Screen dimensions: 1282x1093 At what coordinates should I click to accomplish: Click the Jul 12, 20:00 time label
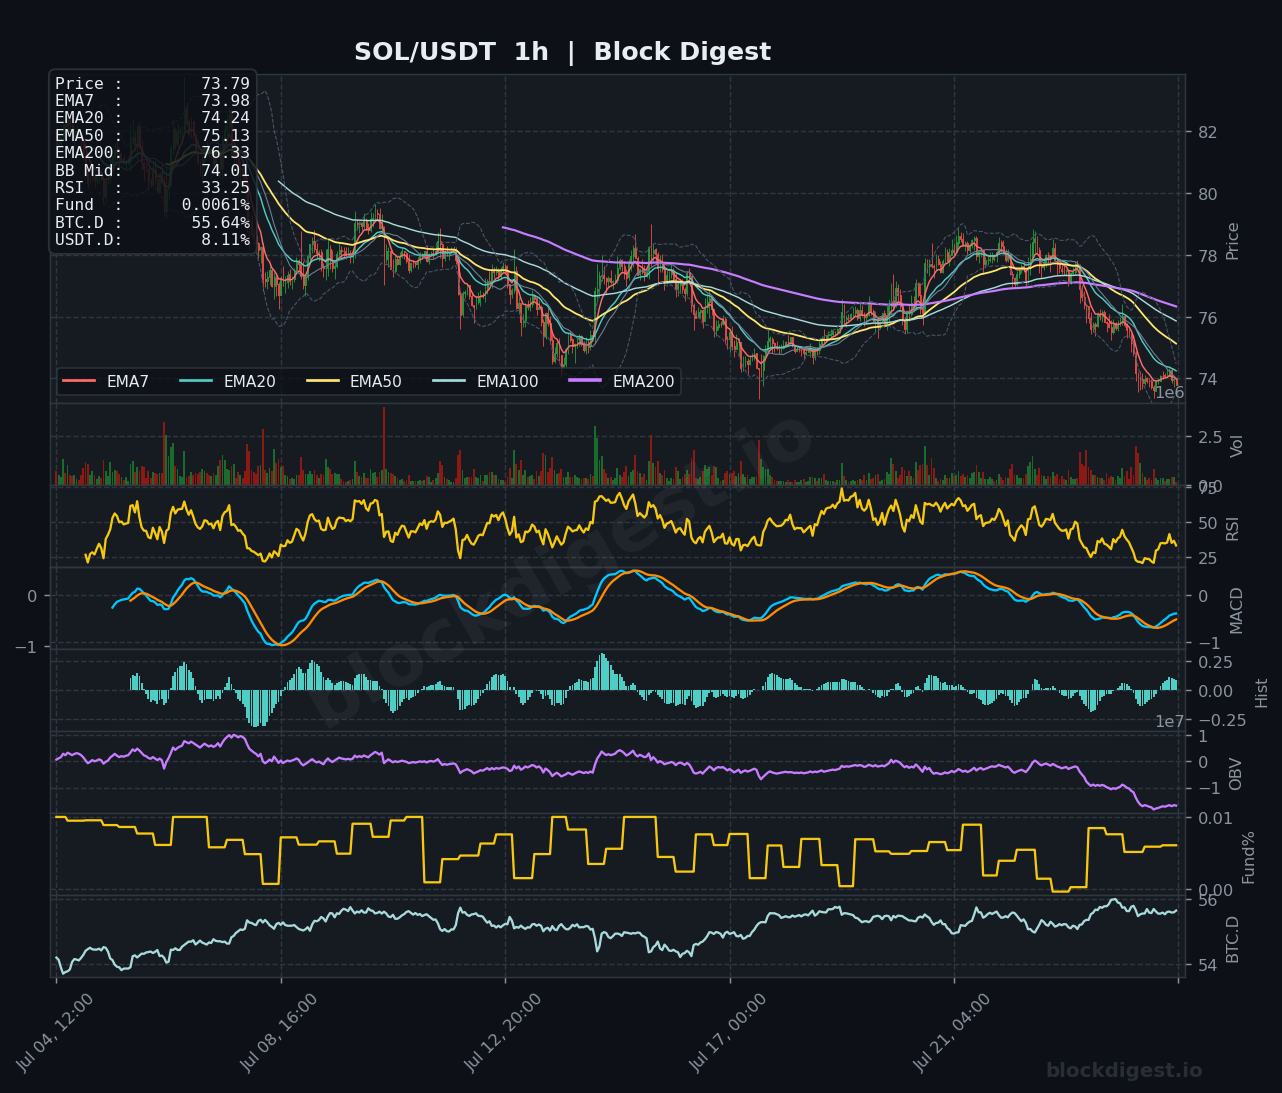coord(505,1033)
